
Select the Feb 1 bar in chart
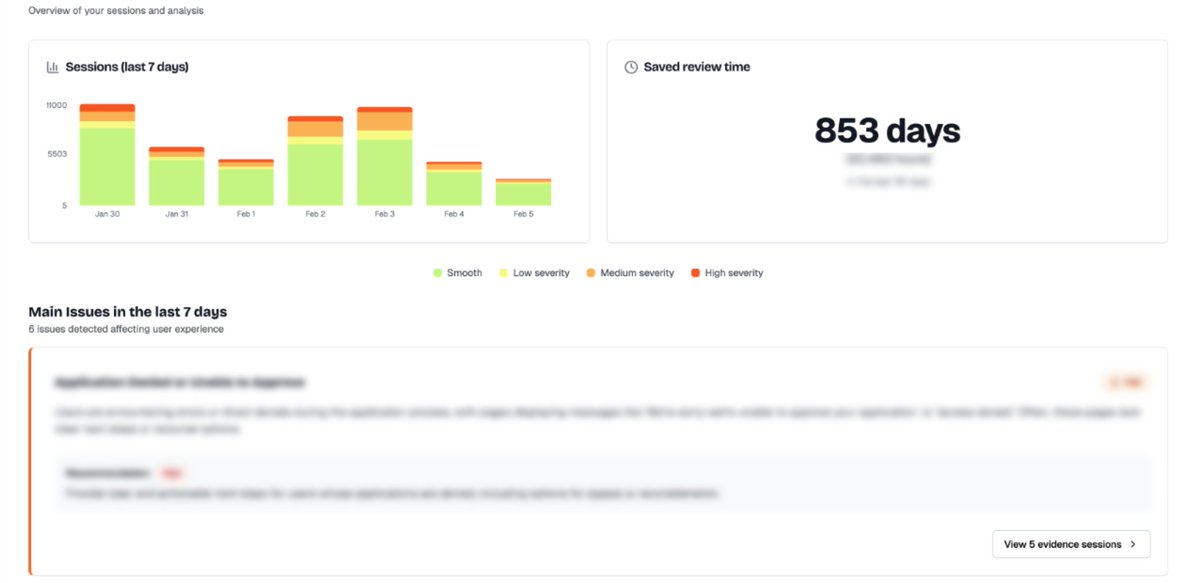coord(246,182)
